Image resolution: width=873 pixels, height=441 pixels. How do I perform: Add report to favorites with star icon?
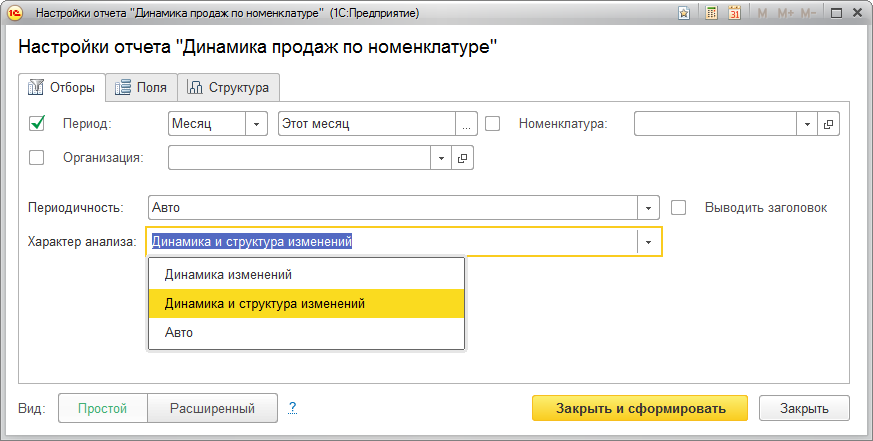click(x=683, y=14)
